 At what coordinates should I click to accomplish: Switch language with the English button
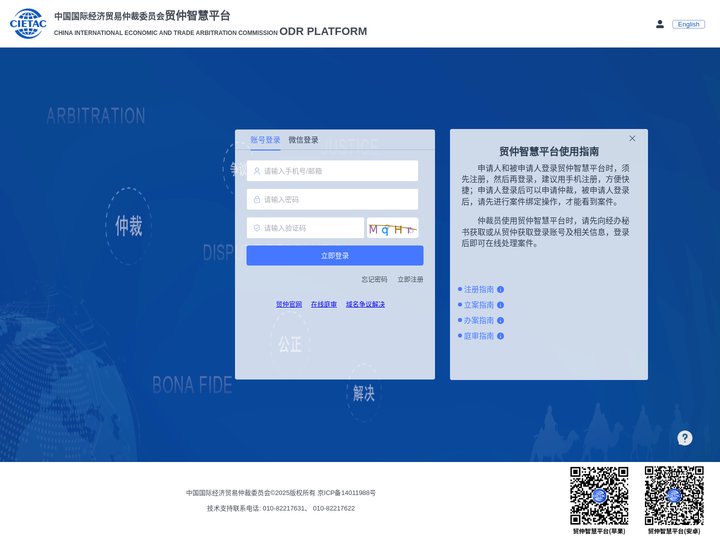click(x=688, y=24)
